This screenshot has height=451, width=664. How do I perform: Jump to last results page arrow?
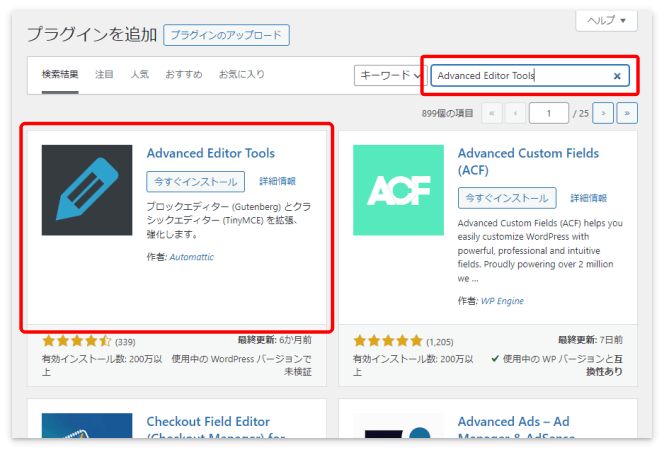[x=627, y=113]
